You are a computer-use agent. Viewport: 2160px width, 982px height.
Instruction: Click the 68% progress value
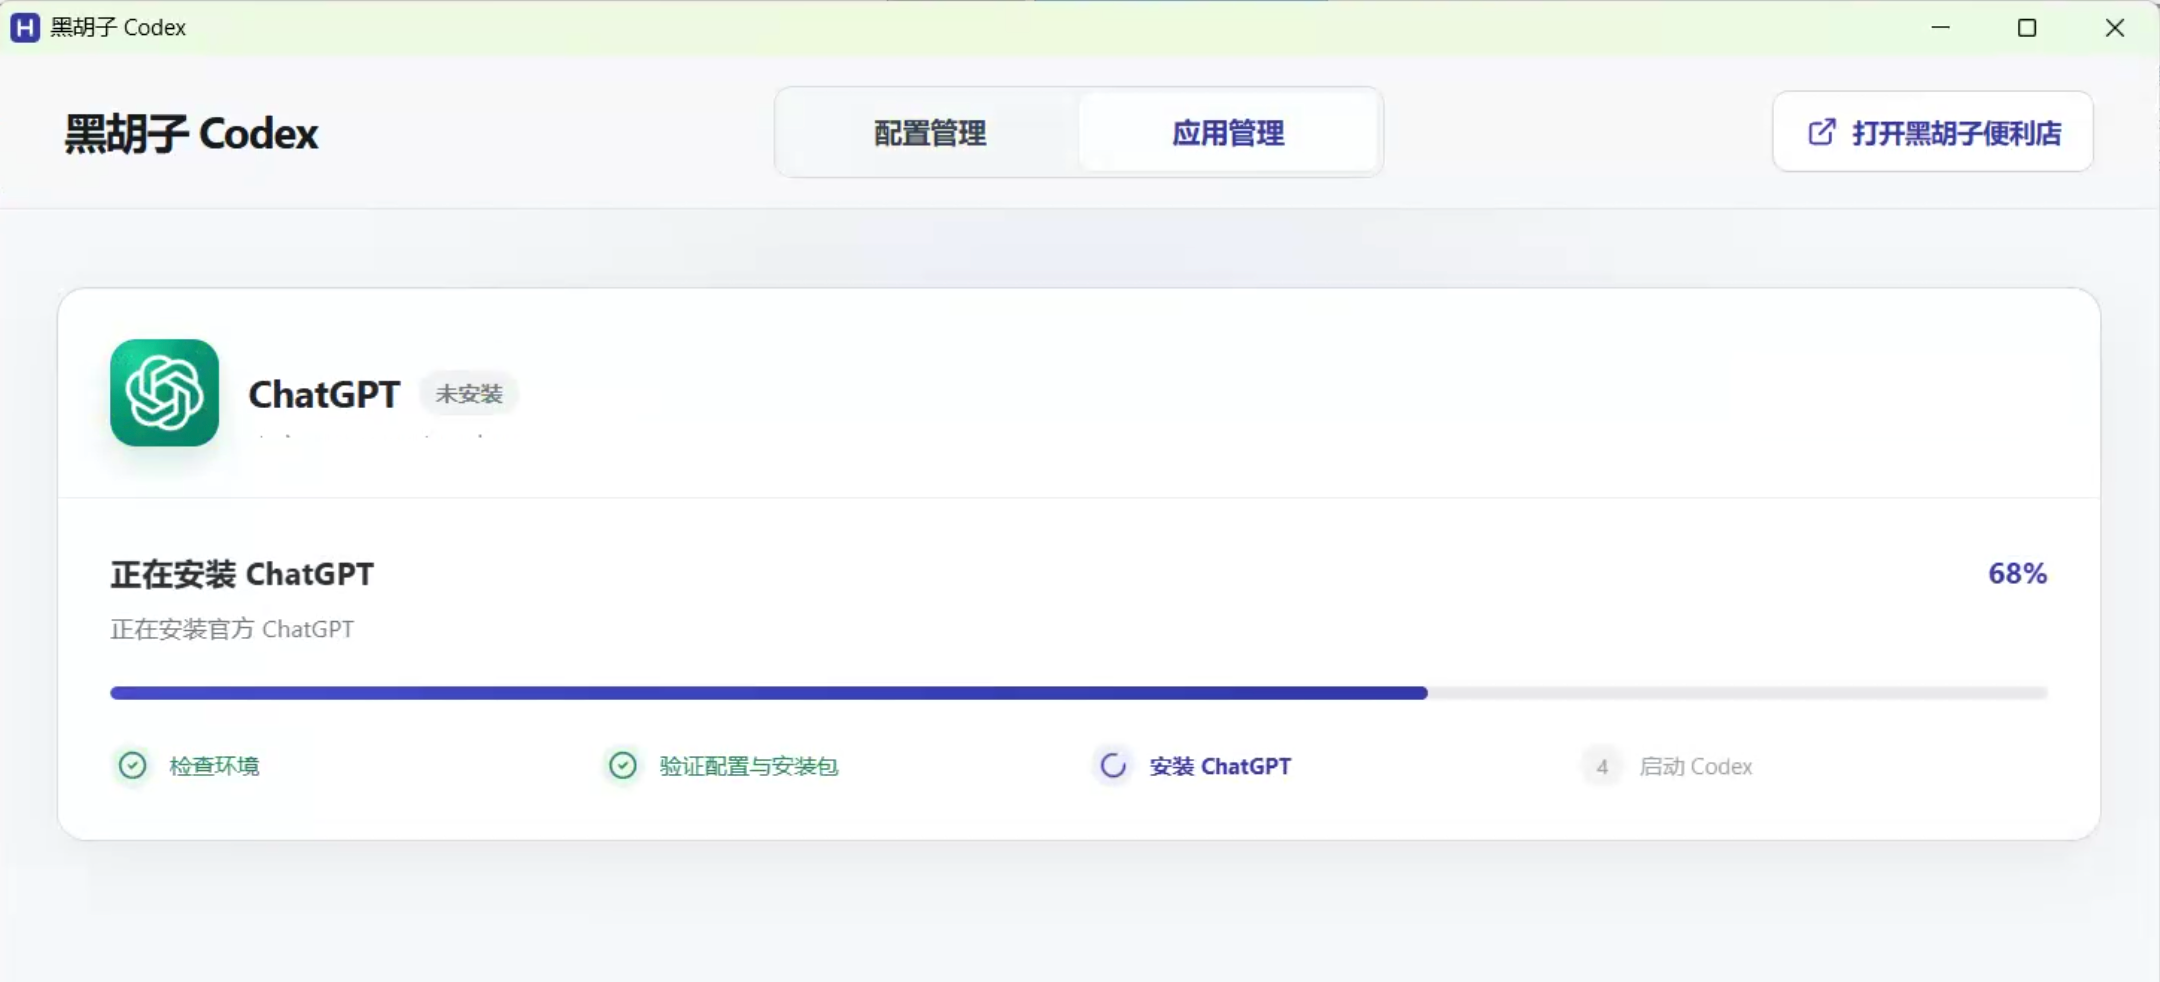(x=2017, y=574)
